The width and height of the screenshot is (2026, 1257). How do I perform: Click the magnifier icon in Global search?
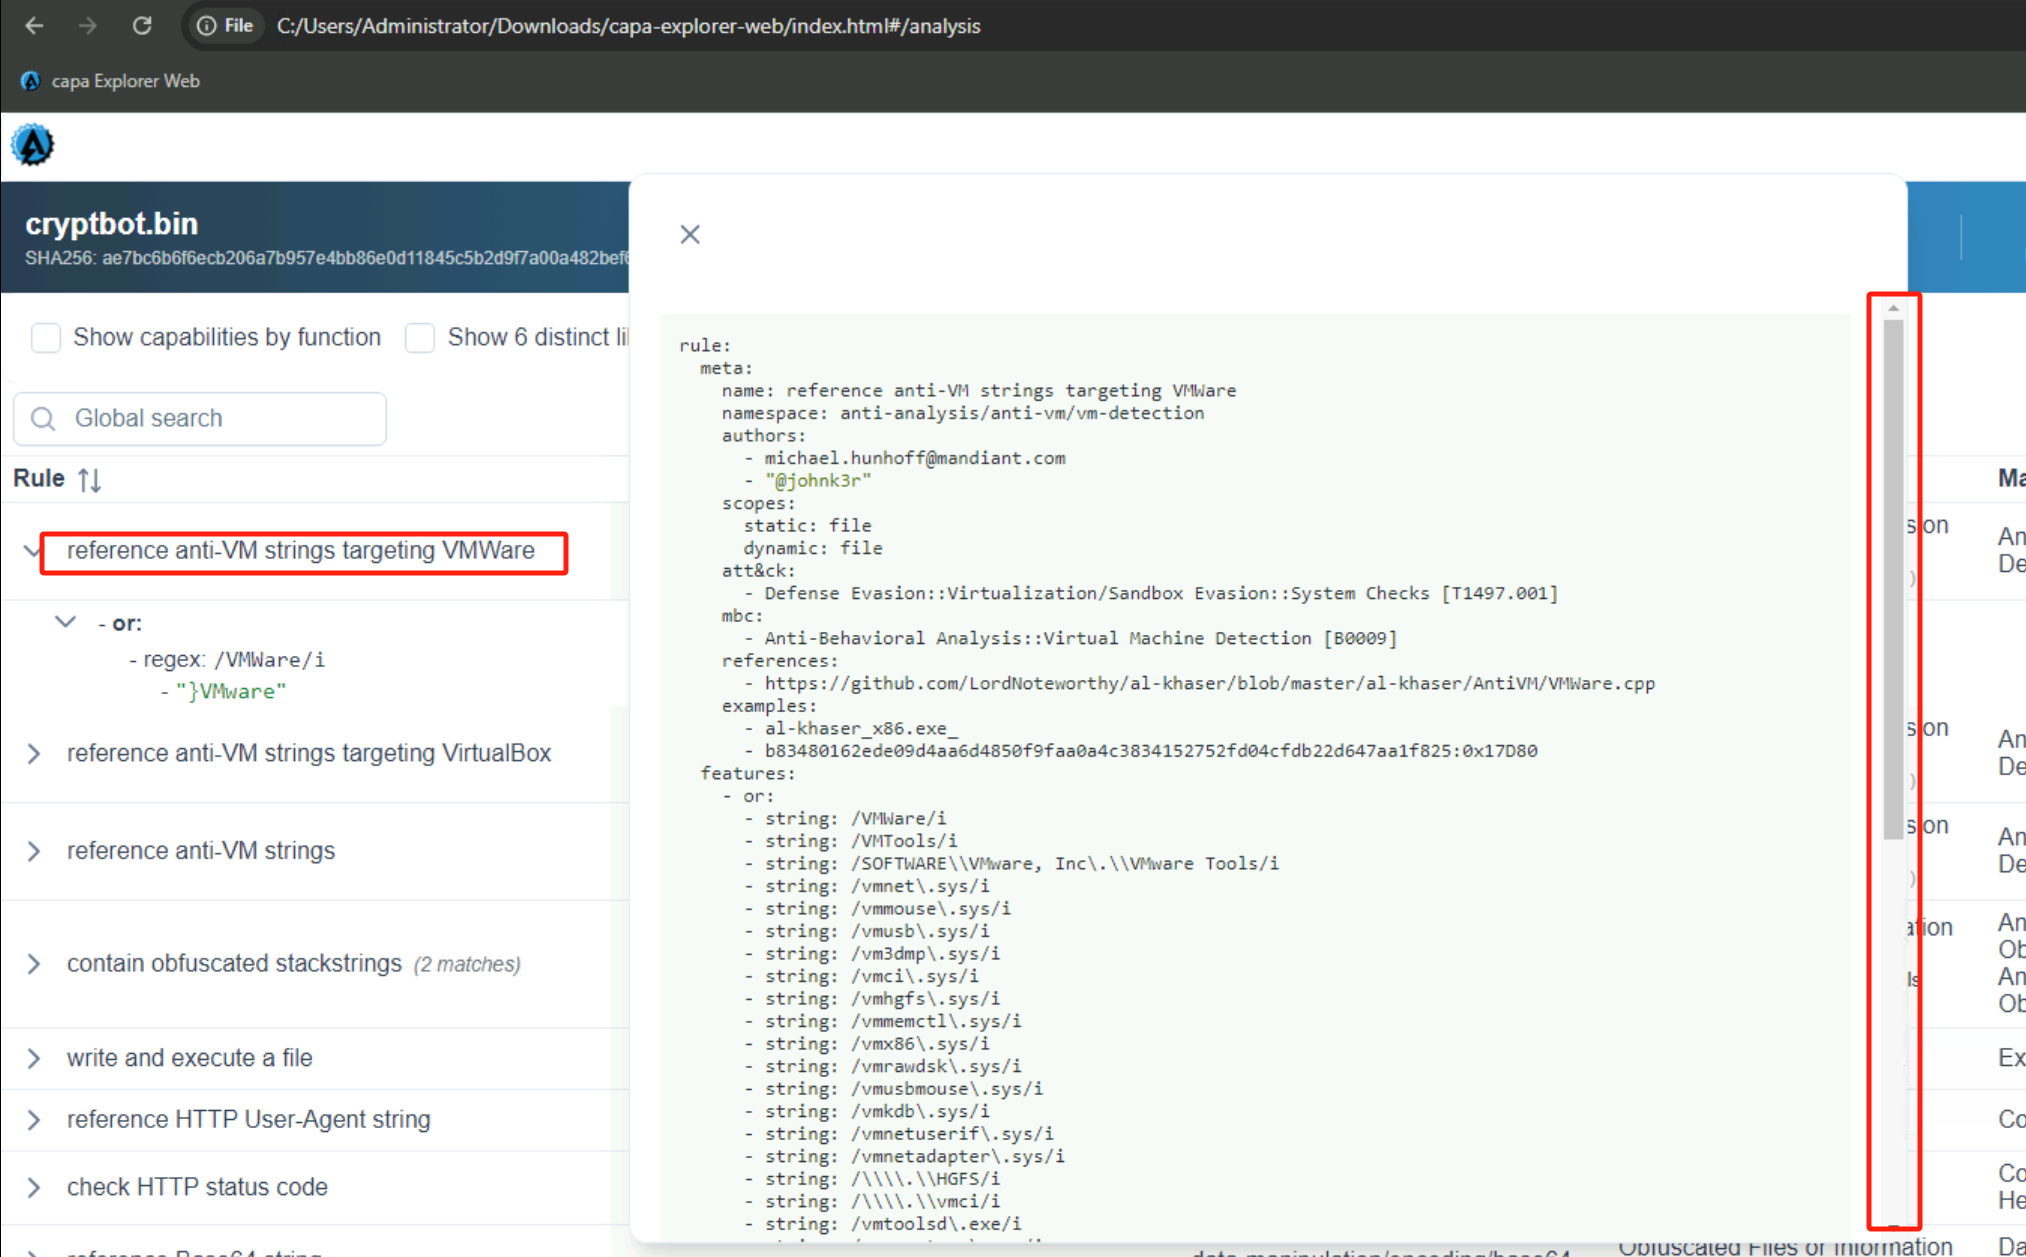click(43, 418)
